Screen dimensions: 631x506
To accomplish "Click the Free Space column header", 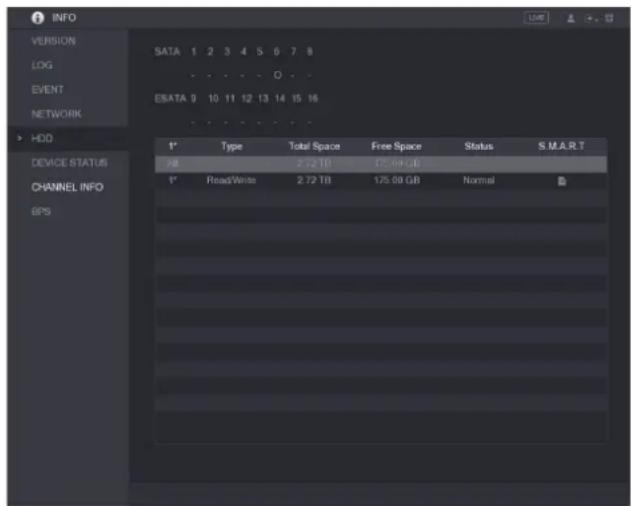I will pyautogui.click(x=396, y=147).
